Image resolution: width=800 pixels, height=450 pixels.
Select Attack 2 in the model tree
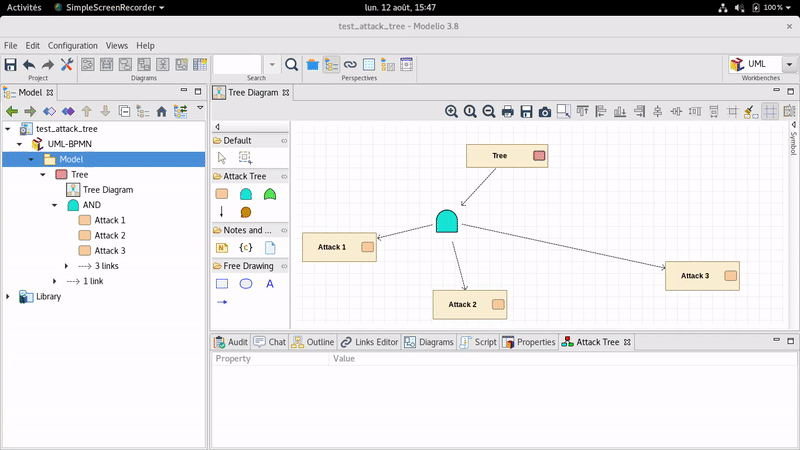click(109, 236)
